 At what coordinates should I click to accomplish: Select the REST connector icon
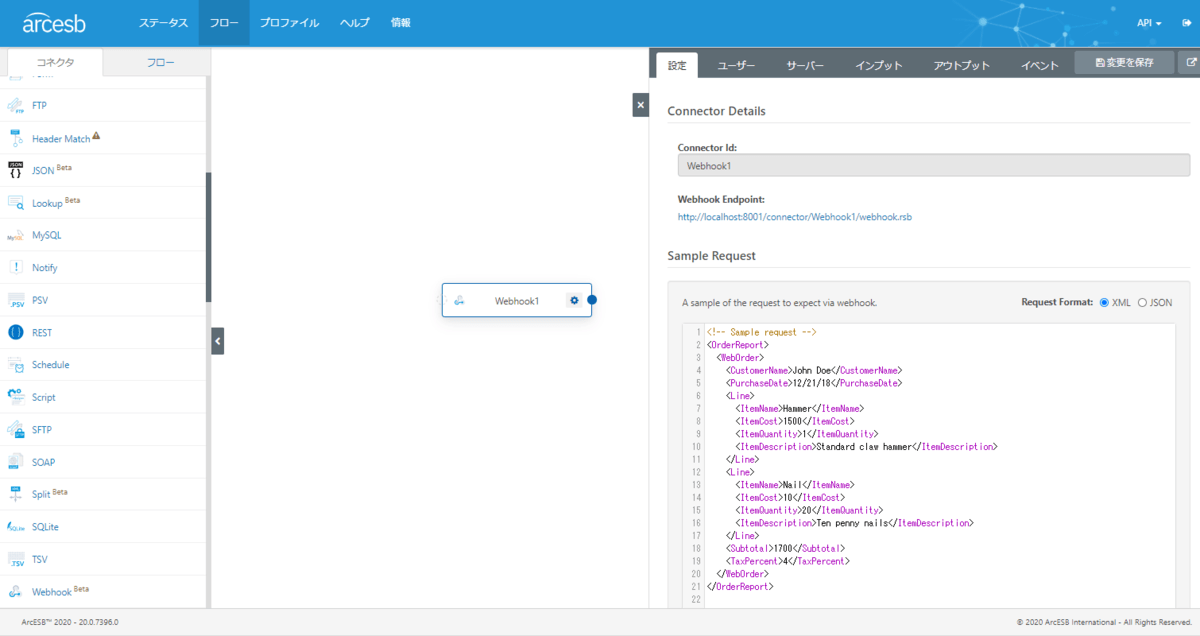click(16, 332)
